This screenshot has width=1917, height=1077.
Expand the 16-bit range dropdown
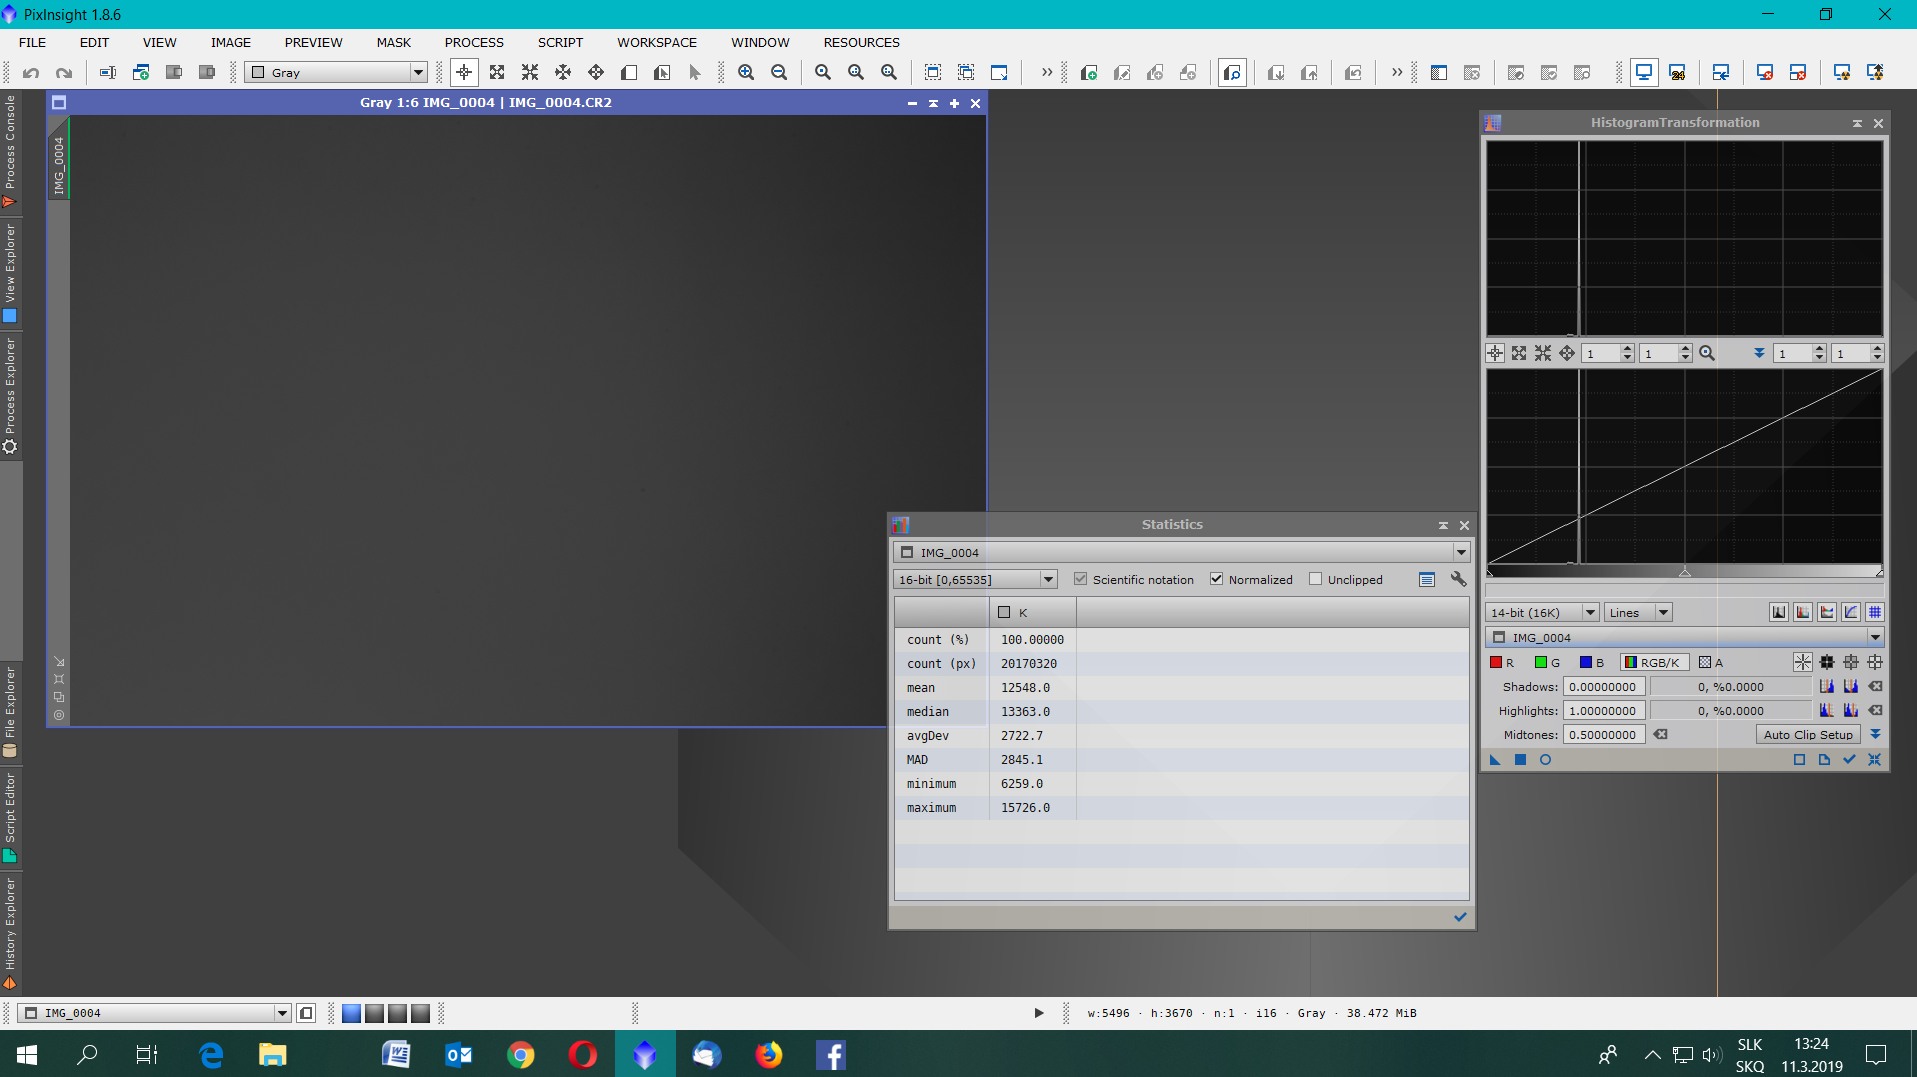point(1047,579)
